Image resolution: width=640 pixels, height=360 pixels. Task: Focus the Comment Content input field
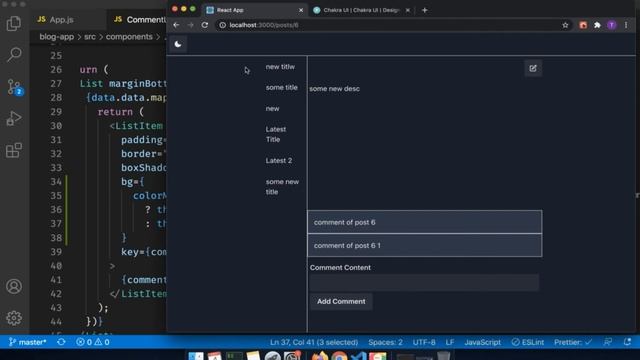[x=424, y=282]
